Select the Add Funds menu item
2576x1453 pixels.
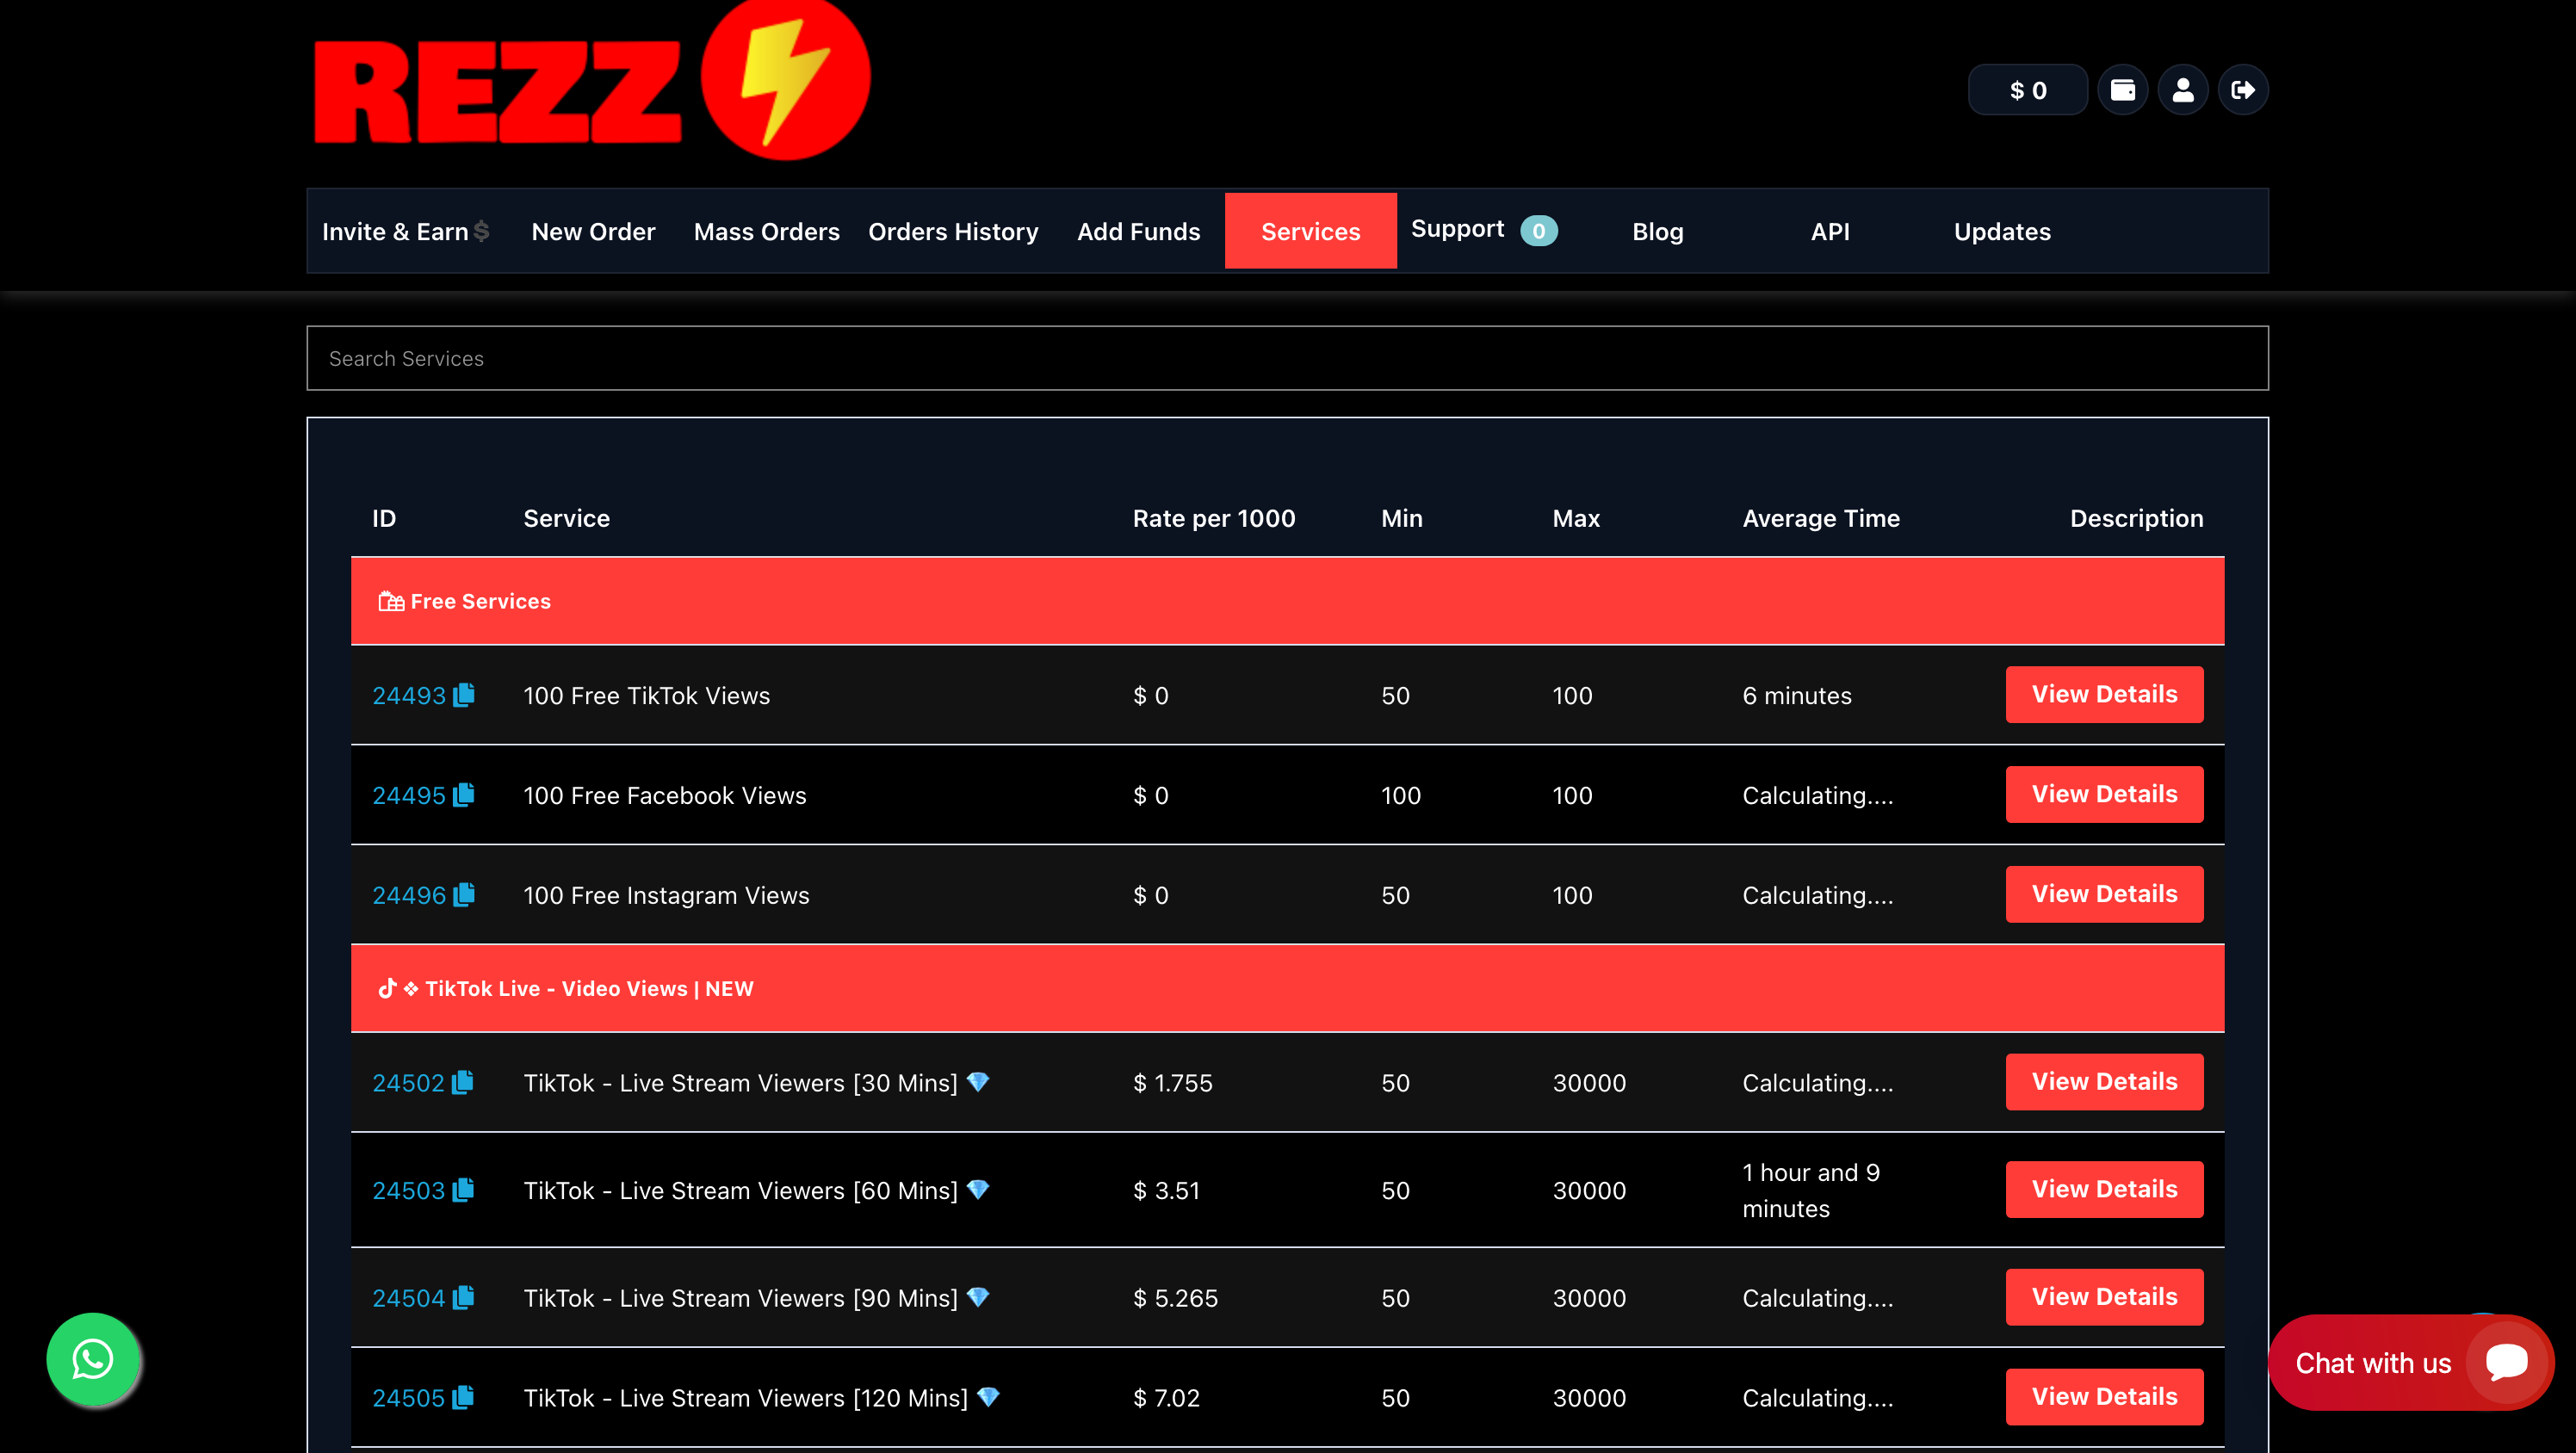pyautogui.click(x=1138, y=231)
